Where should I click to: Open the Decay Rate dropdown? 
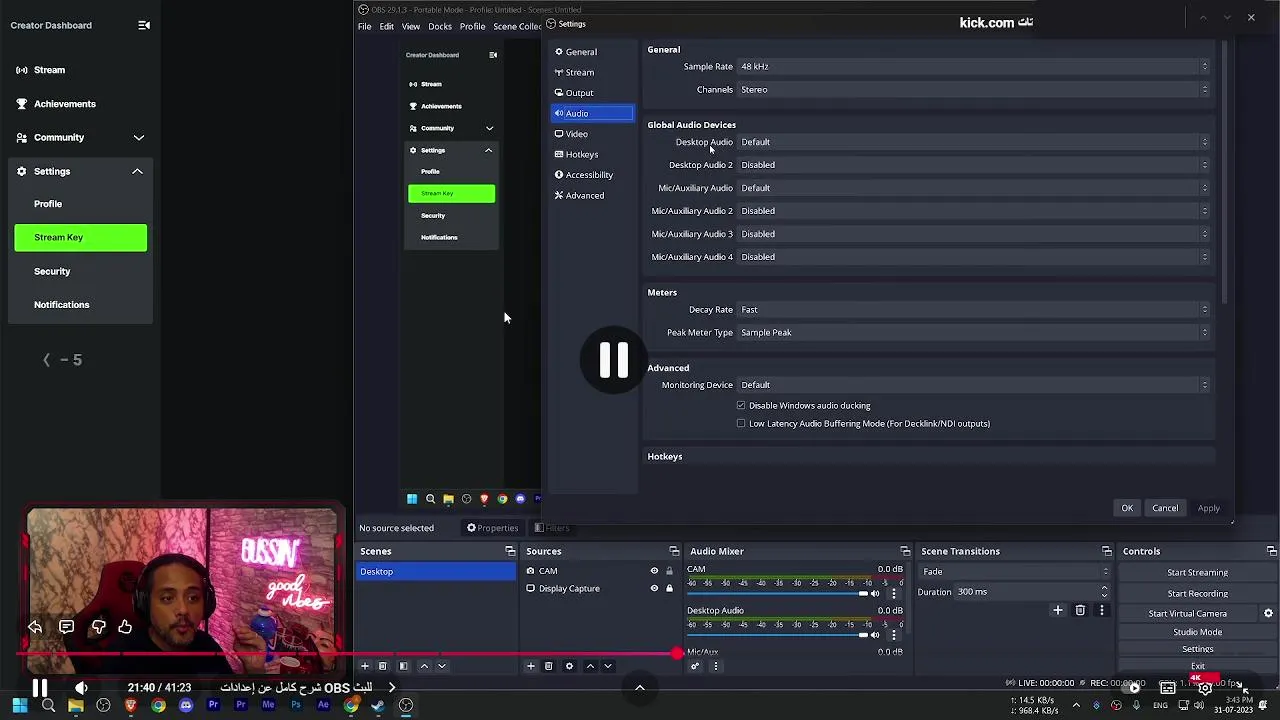(974, 310)
